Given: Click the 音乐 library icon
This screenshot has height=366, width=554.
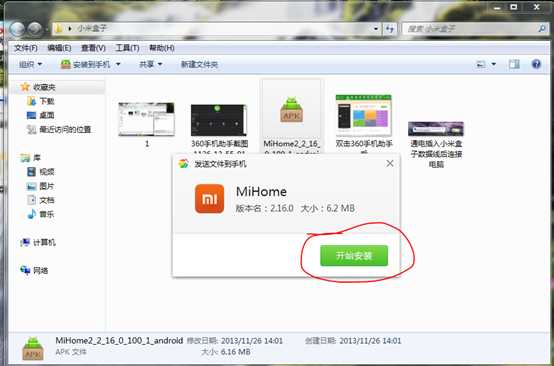Looking at the screenshot, I should pyautogui.click(x=32, y=214).
